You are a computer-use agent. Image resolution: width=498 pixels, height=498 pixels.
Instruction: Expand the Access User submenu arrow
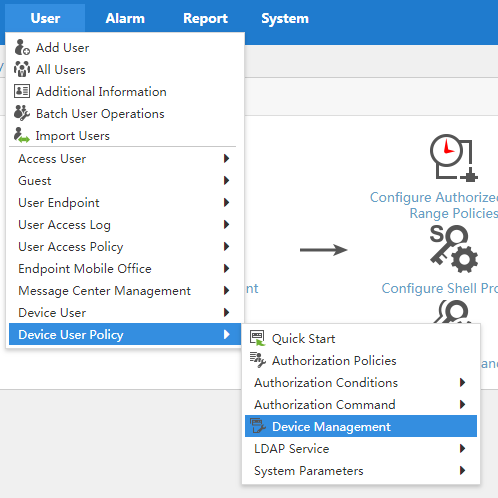coord(226,158)
